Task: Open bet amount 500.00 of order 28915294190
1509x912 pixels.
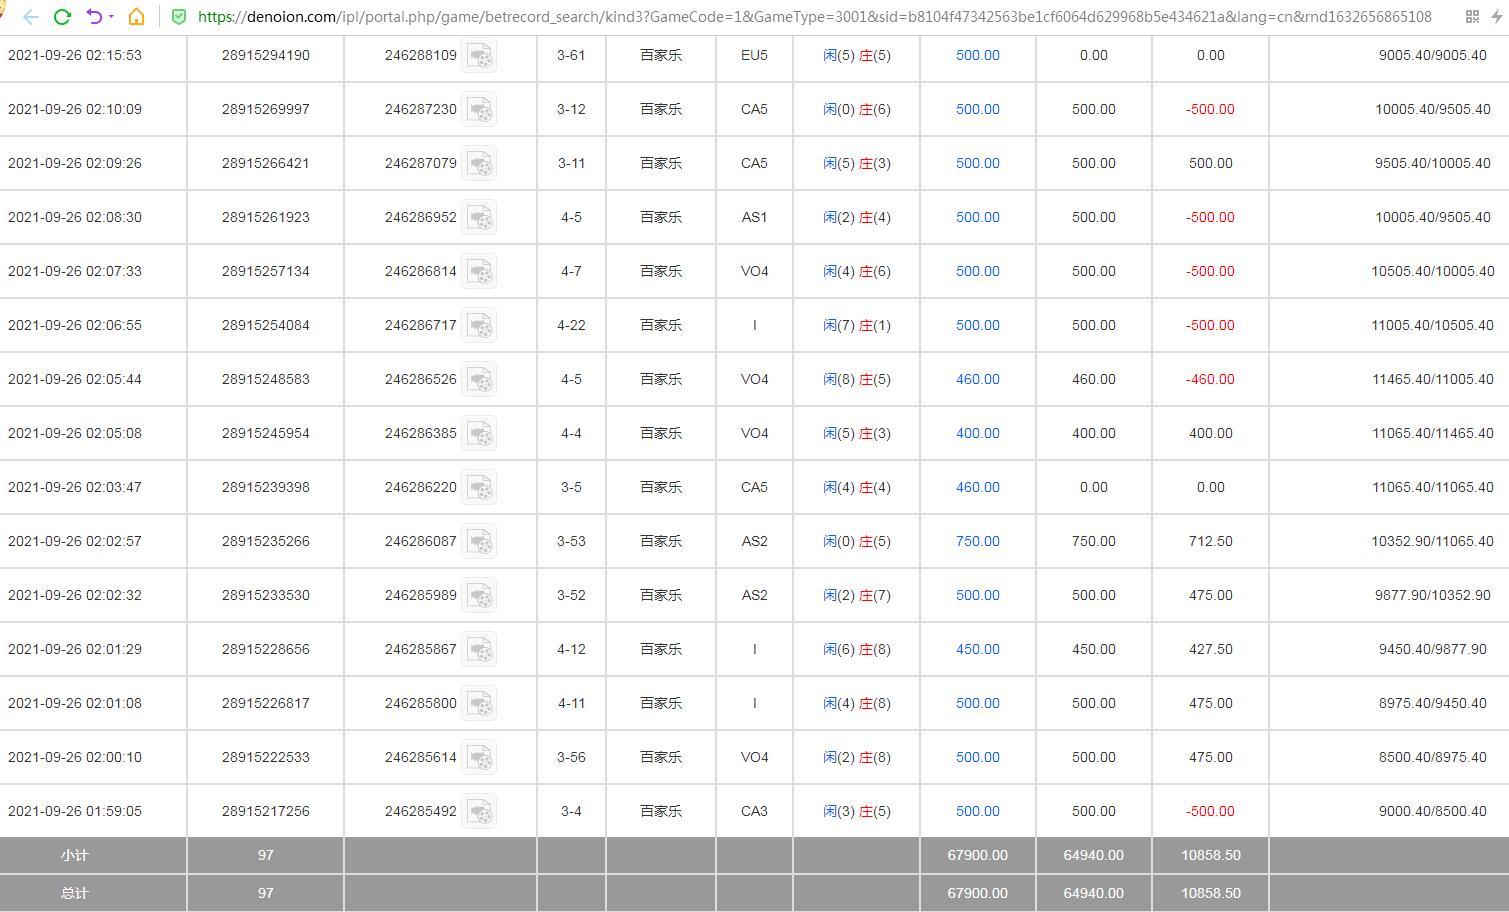Action: point(978,56)
